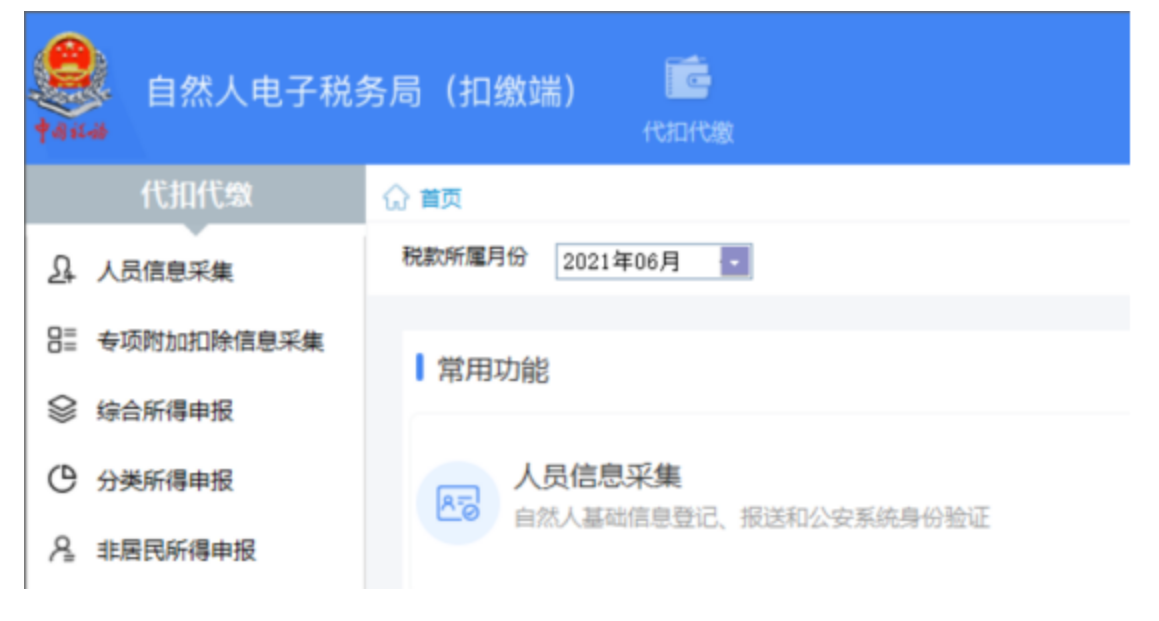The height and width of the screenshot is (621, 1159).
Task: Click the person icon for 人员信息采集 sidebar
Action: [61, 271]
